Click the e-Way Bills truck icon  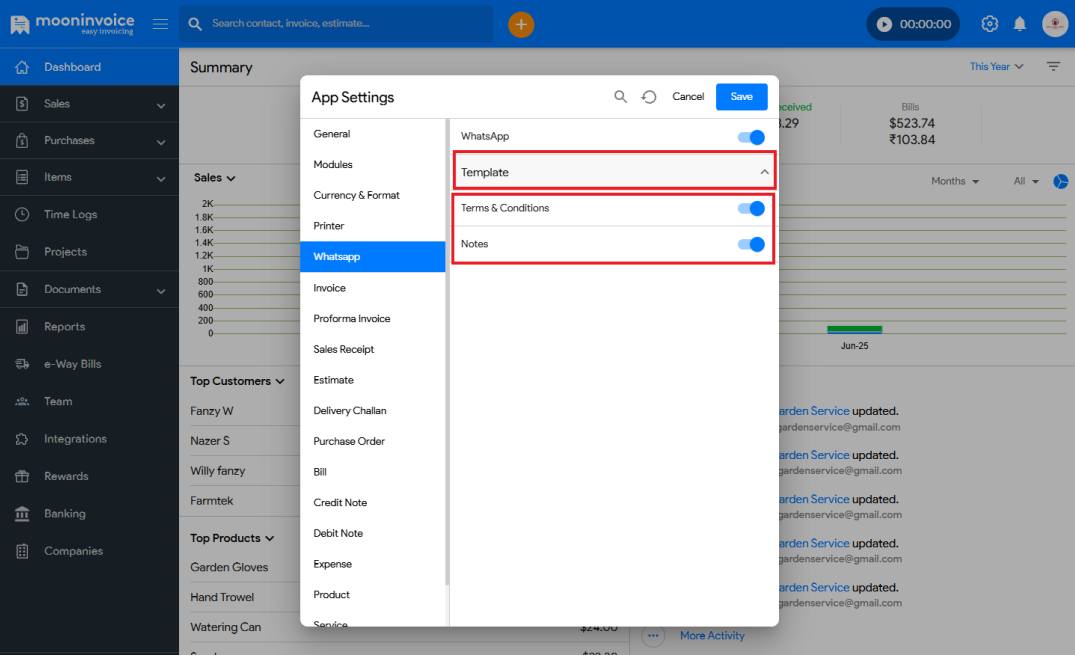coord(22,364)
